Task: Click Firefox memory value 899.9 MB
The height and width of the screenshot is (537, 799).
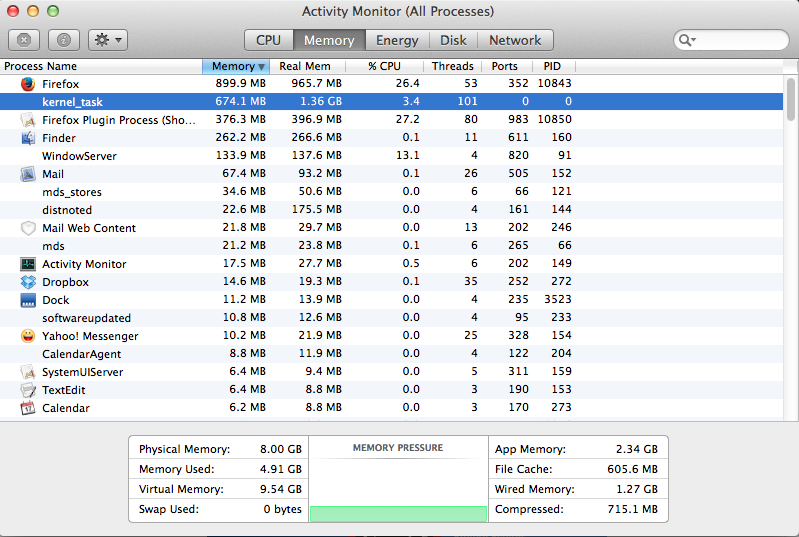Action: (241, 83)
